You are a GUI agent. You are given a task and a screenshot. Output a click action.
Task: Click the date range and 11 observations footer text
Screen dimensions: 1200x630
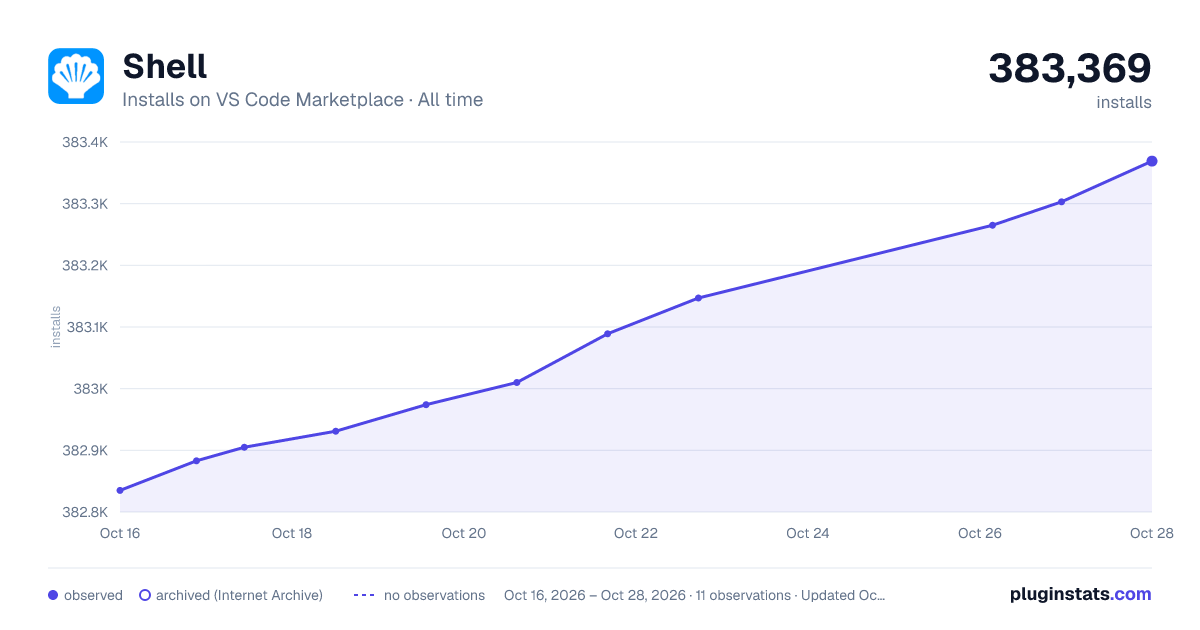[x=695, y=595]
